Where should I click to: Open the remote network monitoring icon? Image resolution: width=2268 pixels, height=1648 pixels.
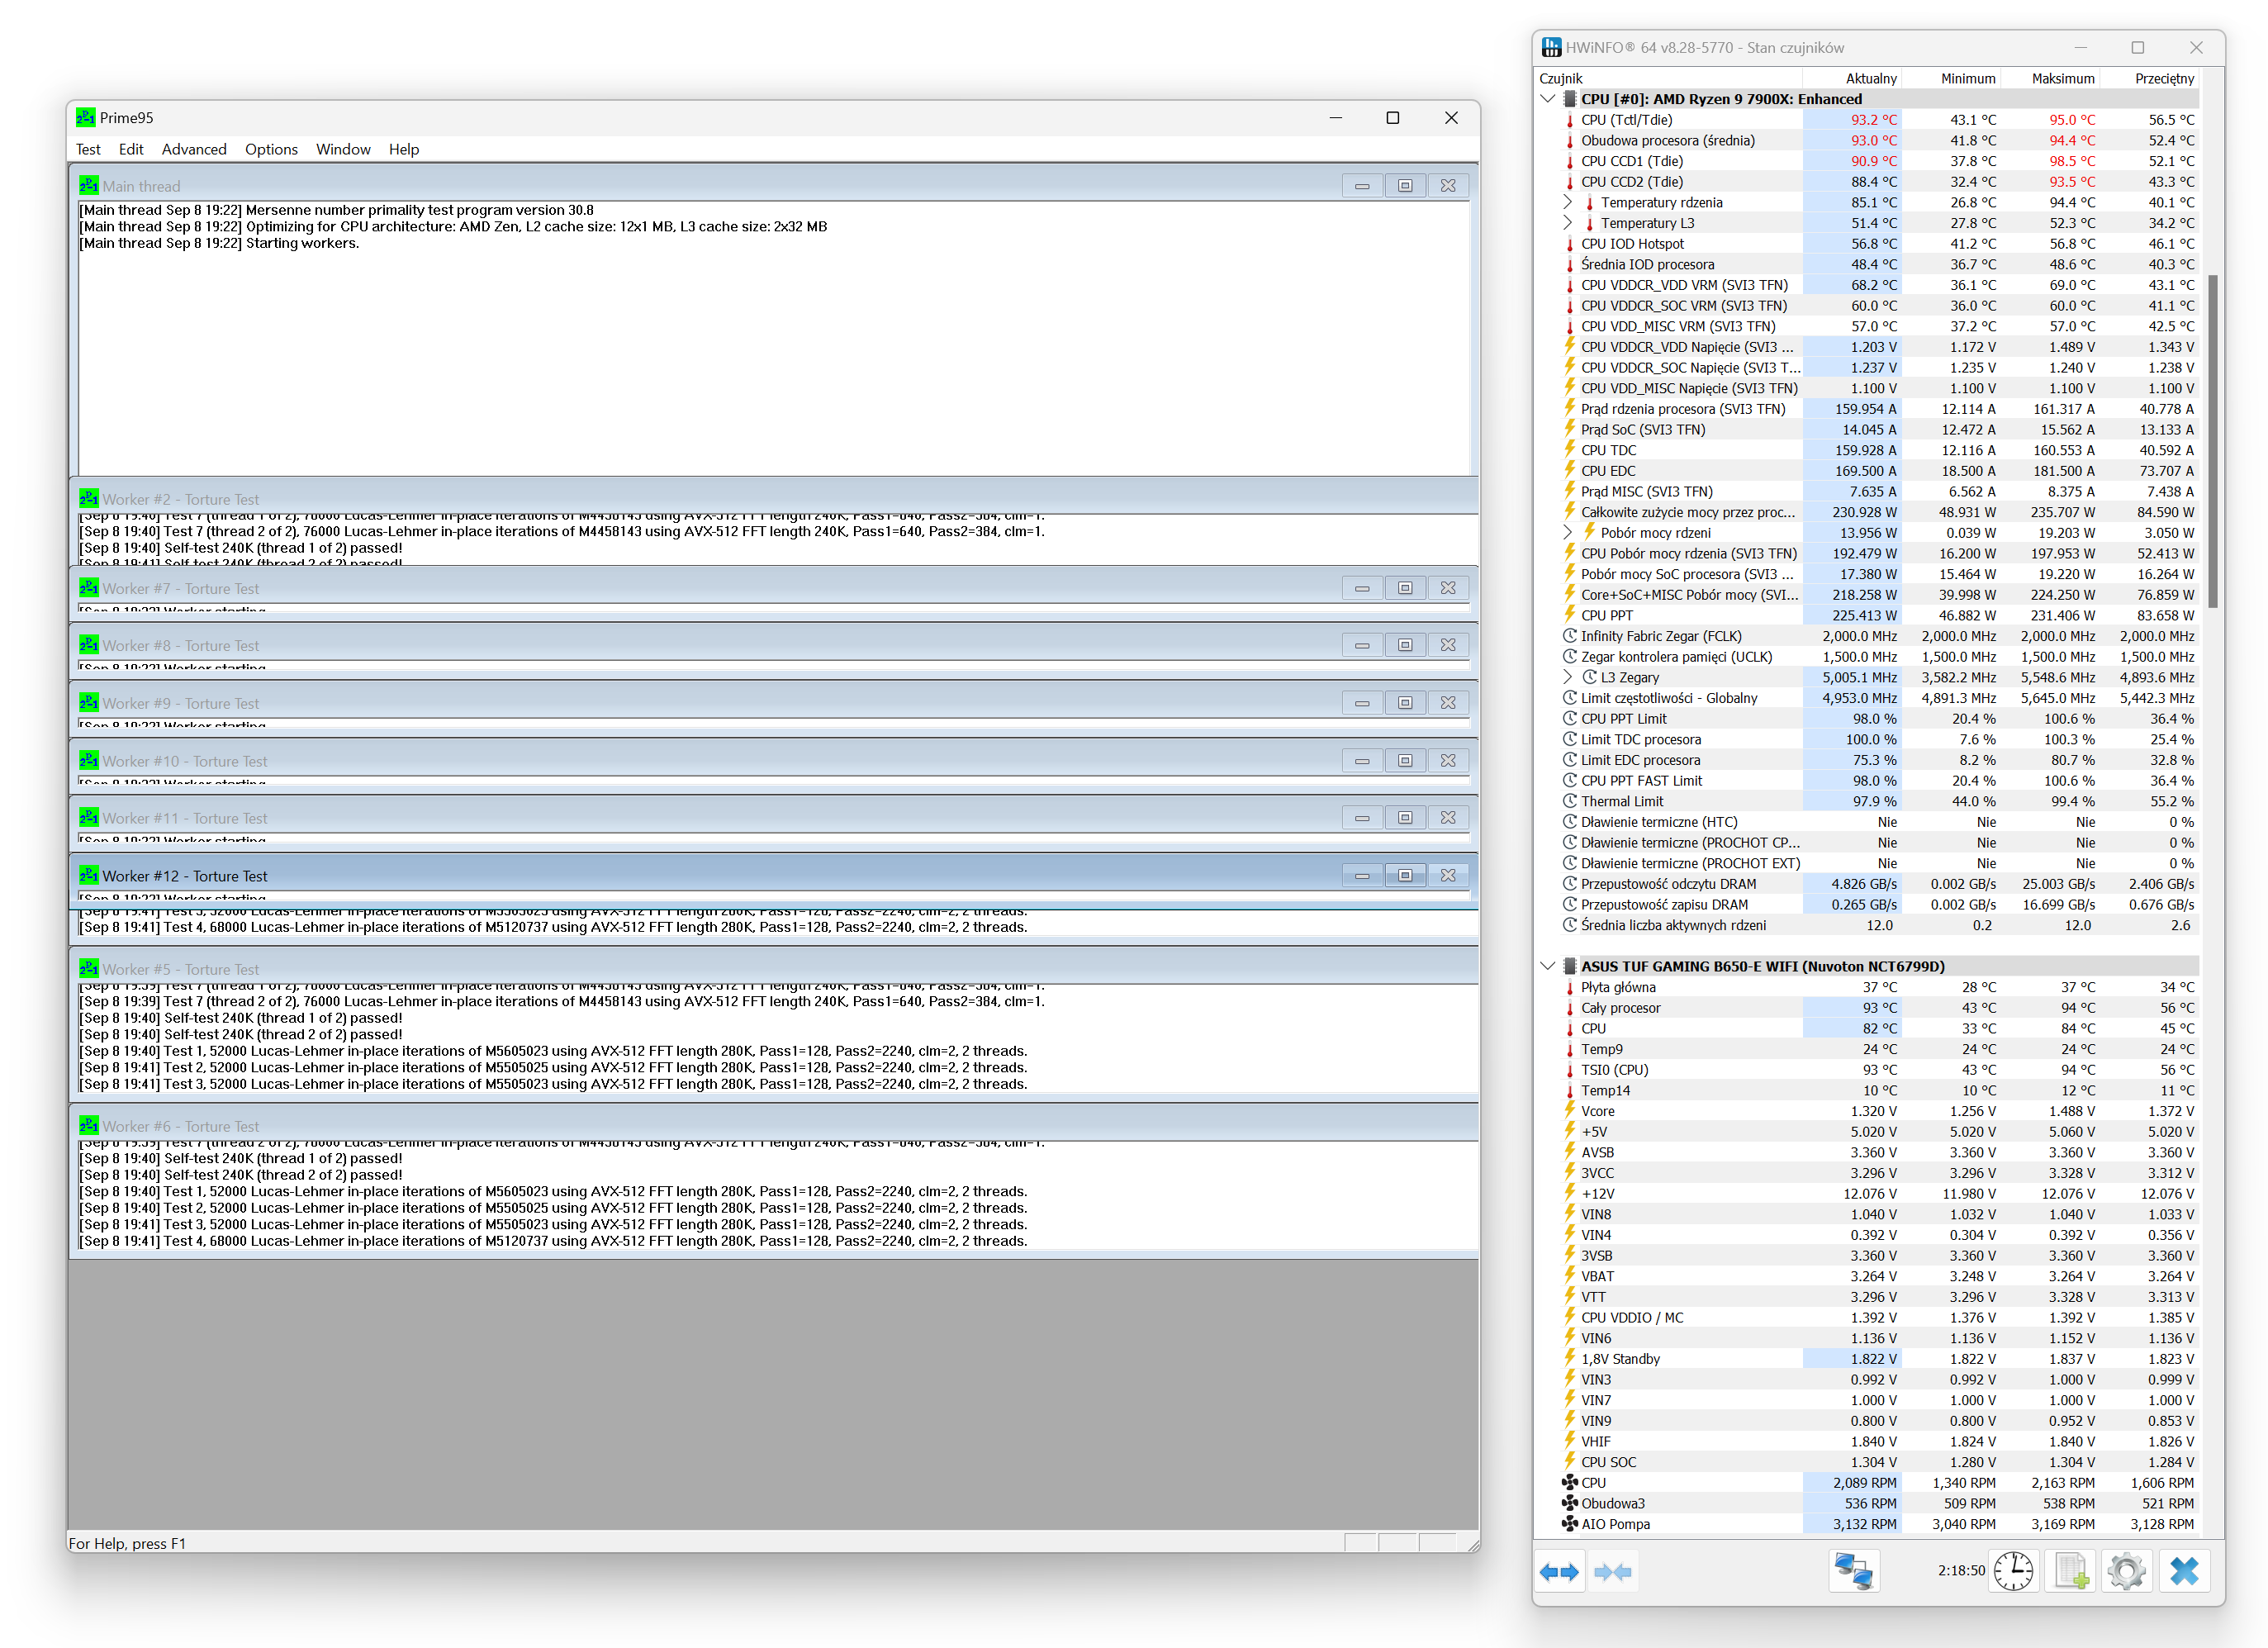click(1853, 1572)
